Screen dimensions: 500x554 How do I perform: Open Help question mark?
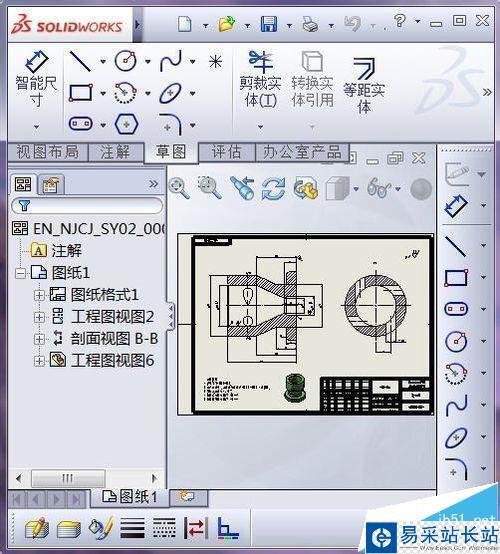tap(399, 21)
